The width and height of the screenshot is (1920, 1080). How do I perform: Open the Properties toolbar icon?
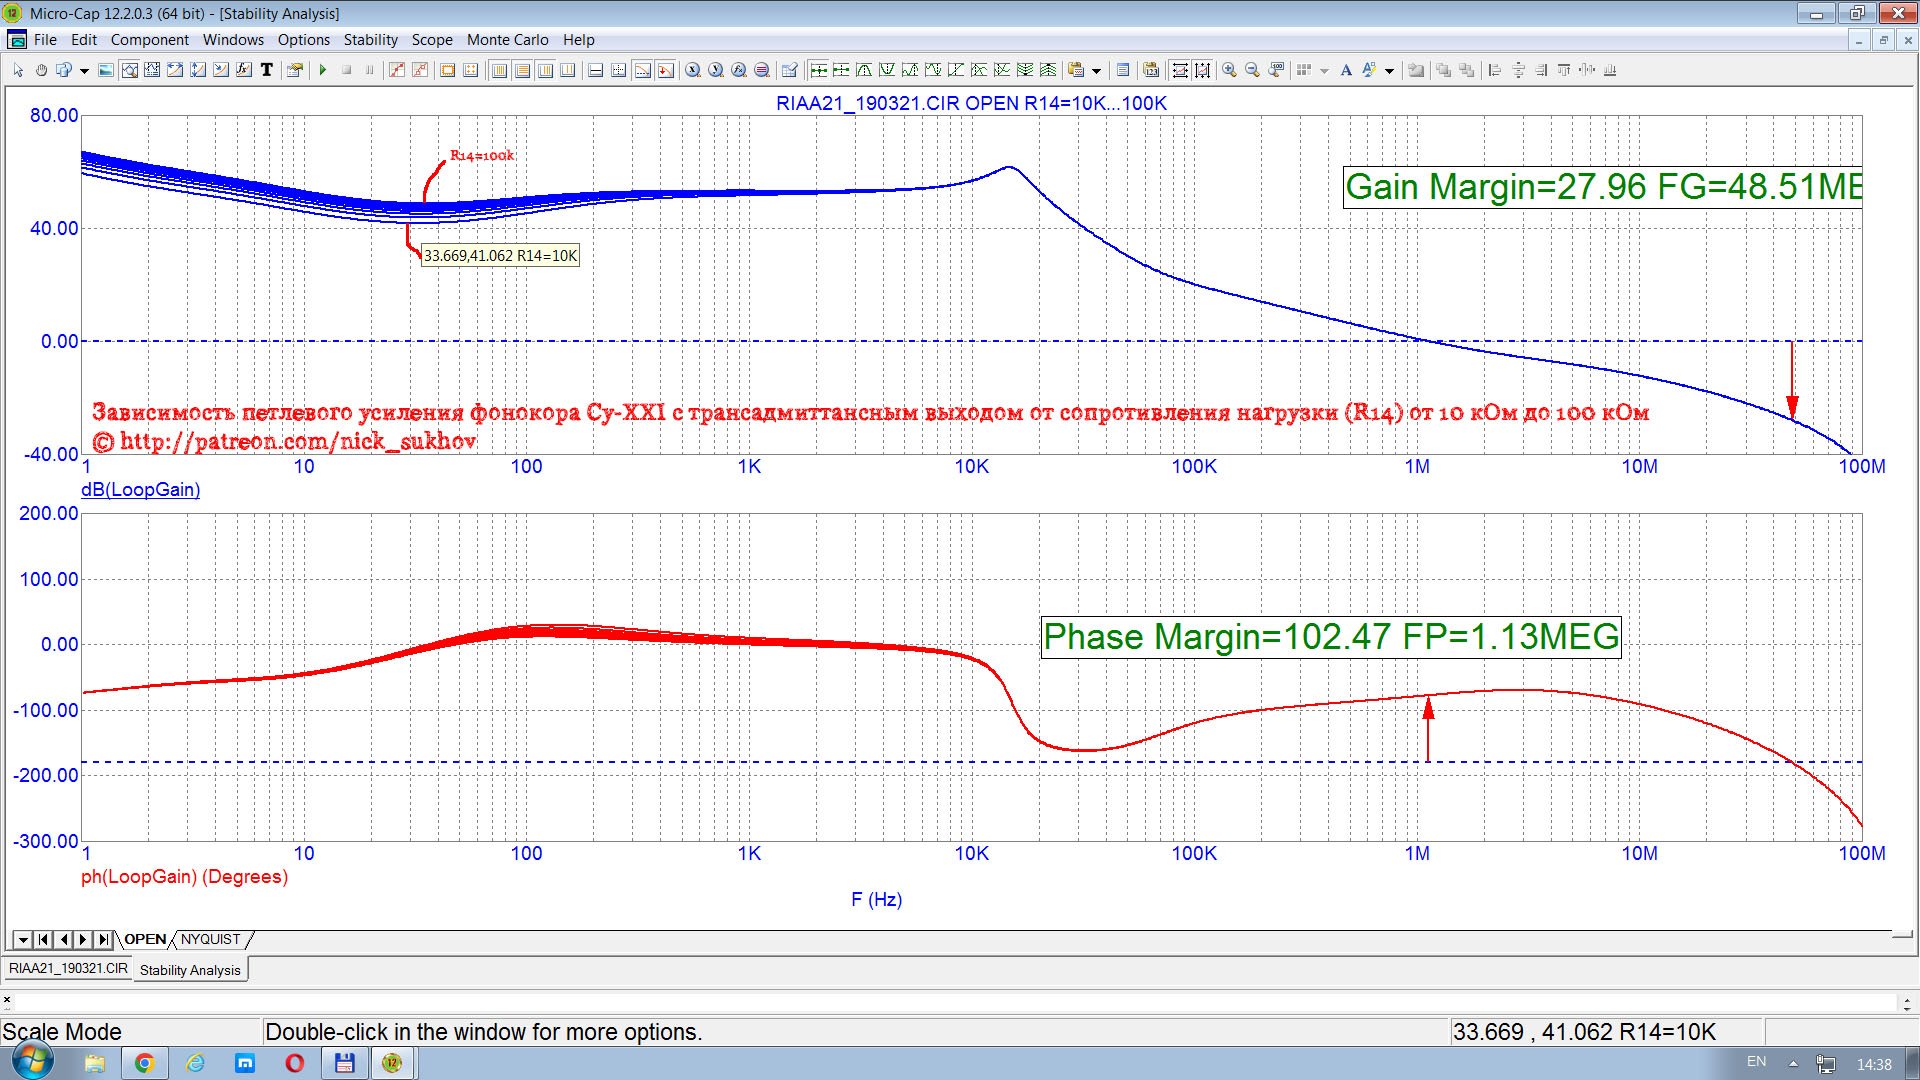pyautogui.click(x=294, y=70)
